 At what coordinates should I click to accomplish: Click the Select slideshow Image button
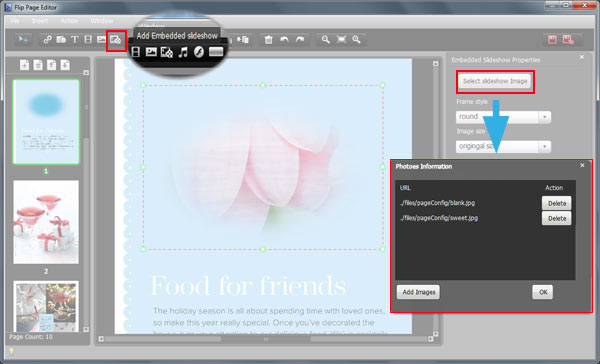coord(495,81)
